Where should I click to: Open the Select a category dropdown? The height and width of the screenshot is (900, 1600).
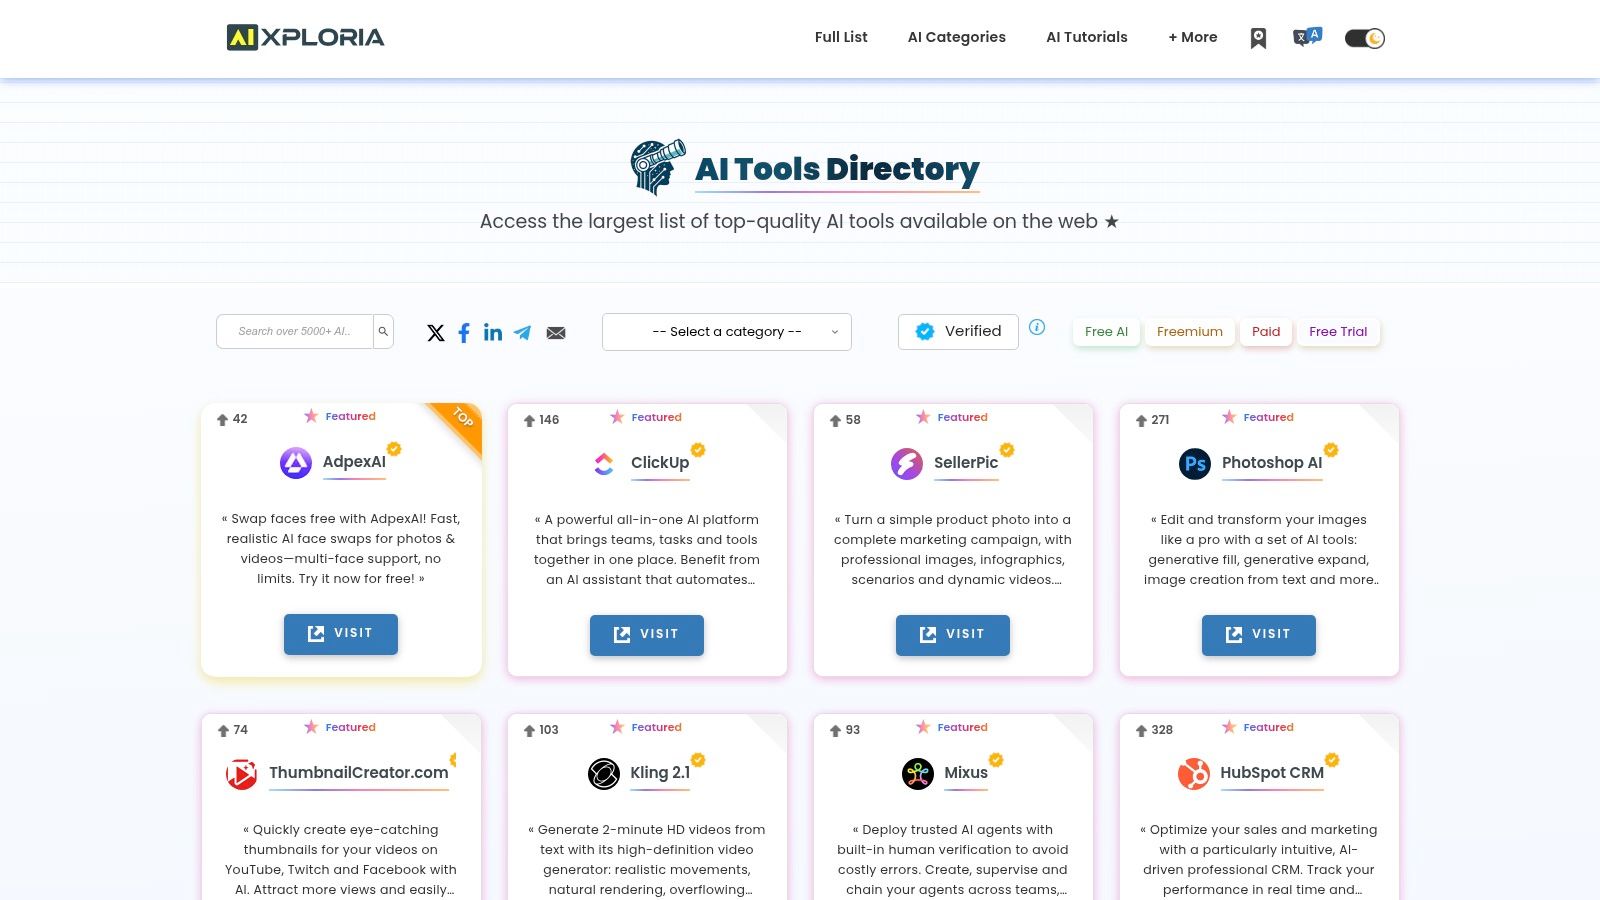coord(727,332)
